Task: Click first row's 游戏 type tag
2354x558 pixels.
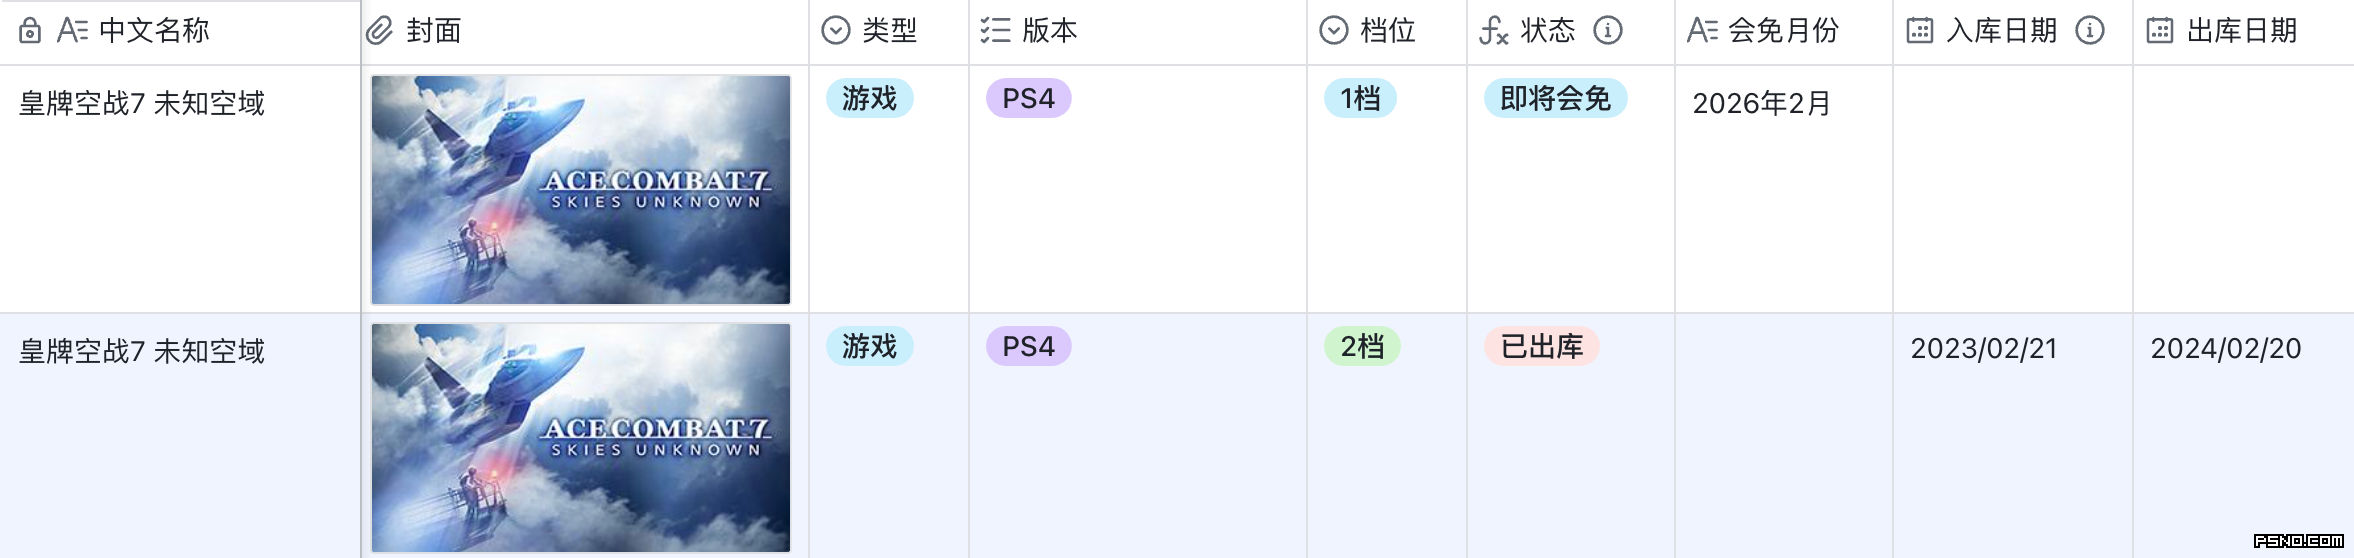Action: (x=869, y=98)
